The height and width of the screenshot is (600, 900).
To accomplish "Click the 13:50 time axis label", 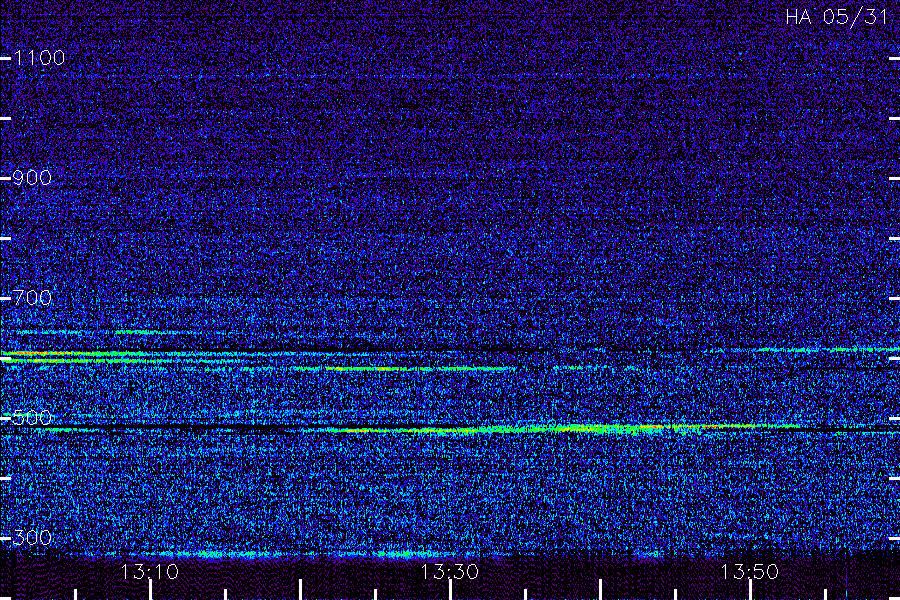I will tap(749, 572).
